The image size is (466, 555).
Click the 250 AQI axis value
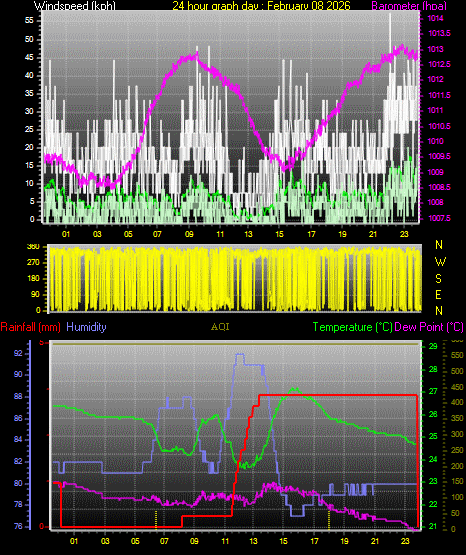(458, 450)
